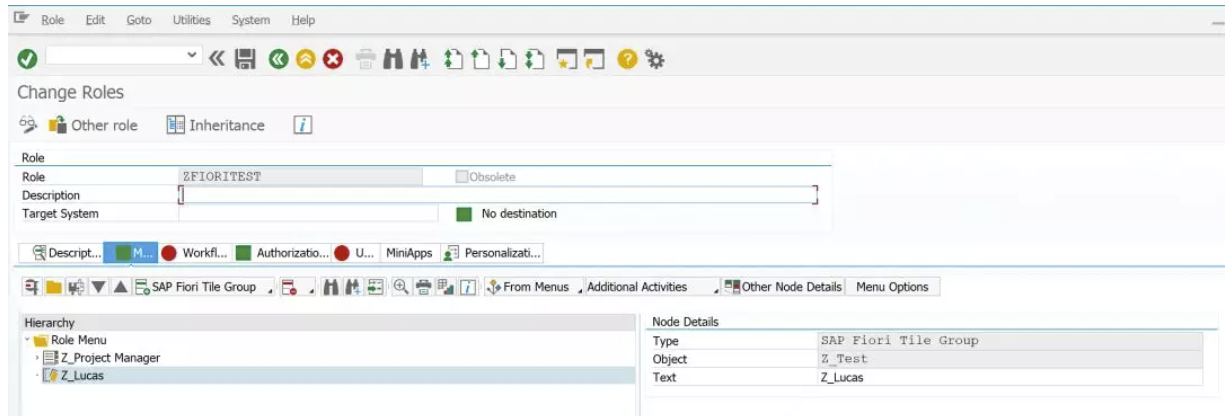Image resolution: width=1225 pixels, height=416 pixels.
Task: Click the Delete node red-minus icon
Action: tap(290, 287)
